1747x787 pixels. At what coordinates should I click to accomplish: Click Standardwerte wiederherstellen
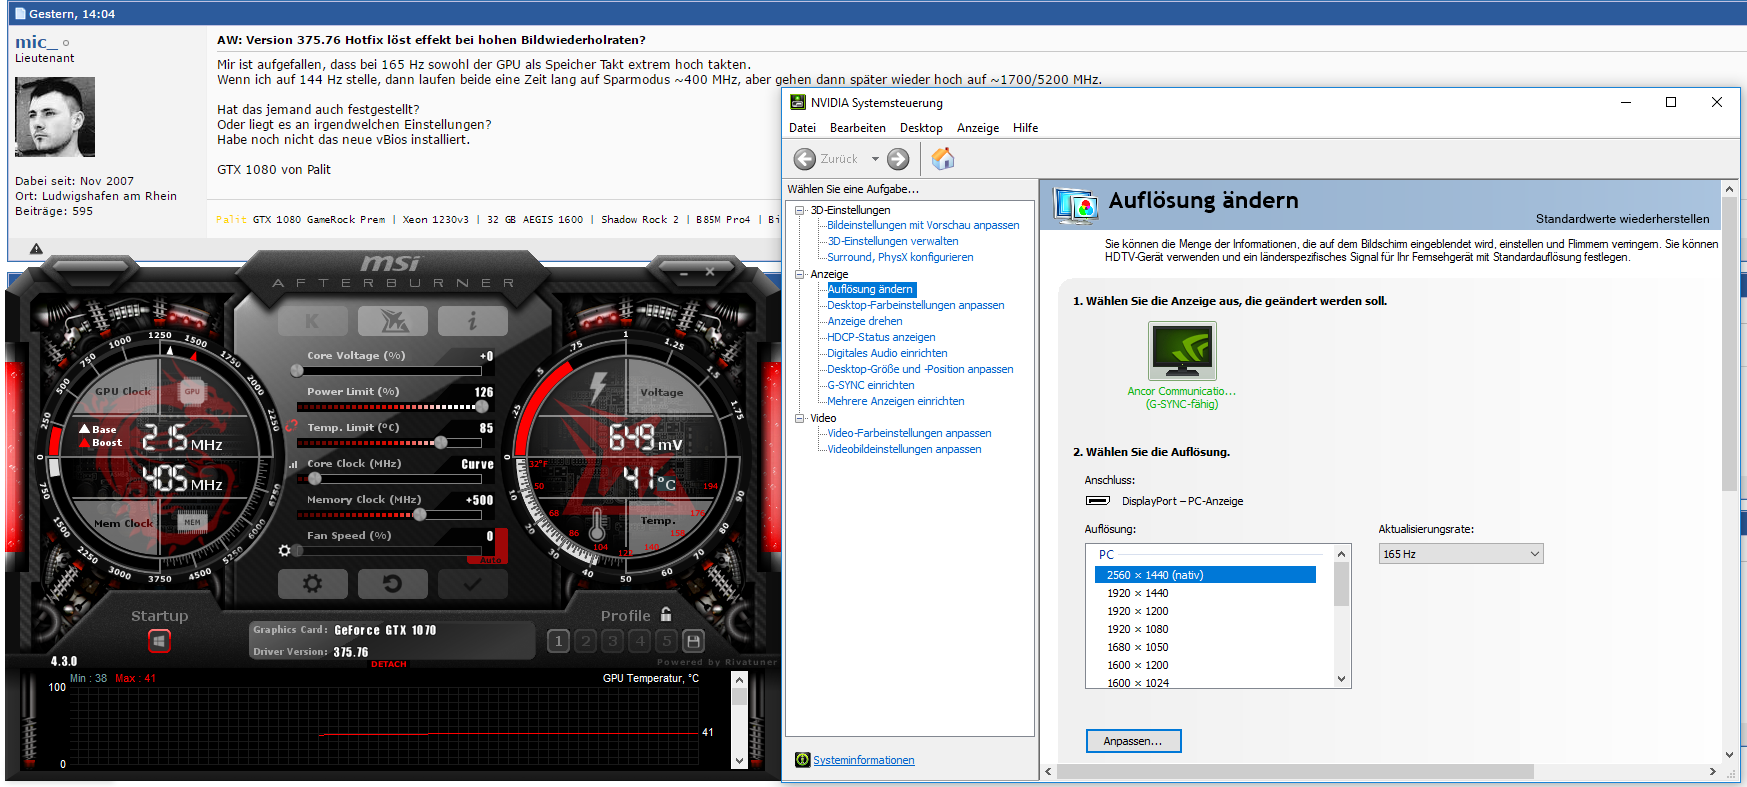click(x=1622, y=219)
